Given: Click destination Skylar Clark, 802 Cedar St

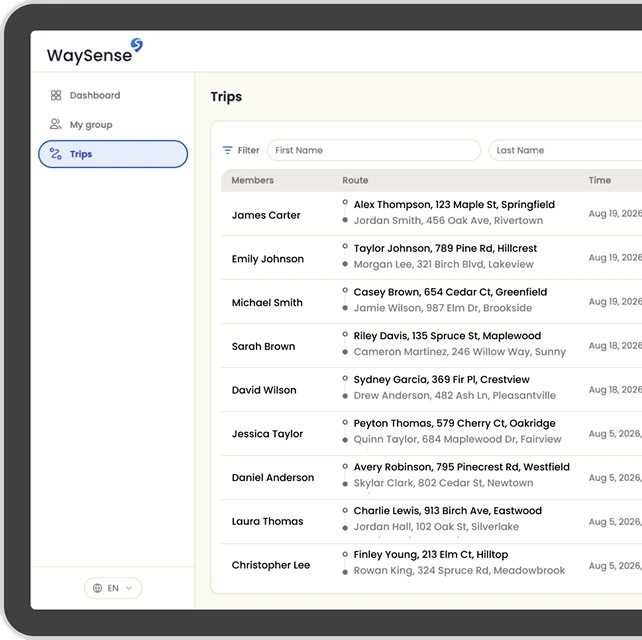Looking at the screenshot, I should click(443, 483).
